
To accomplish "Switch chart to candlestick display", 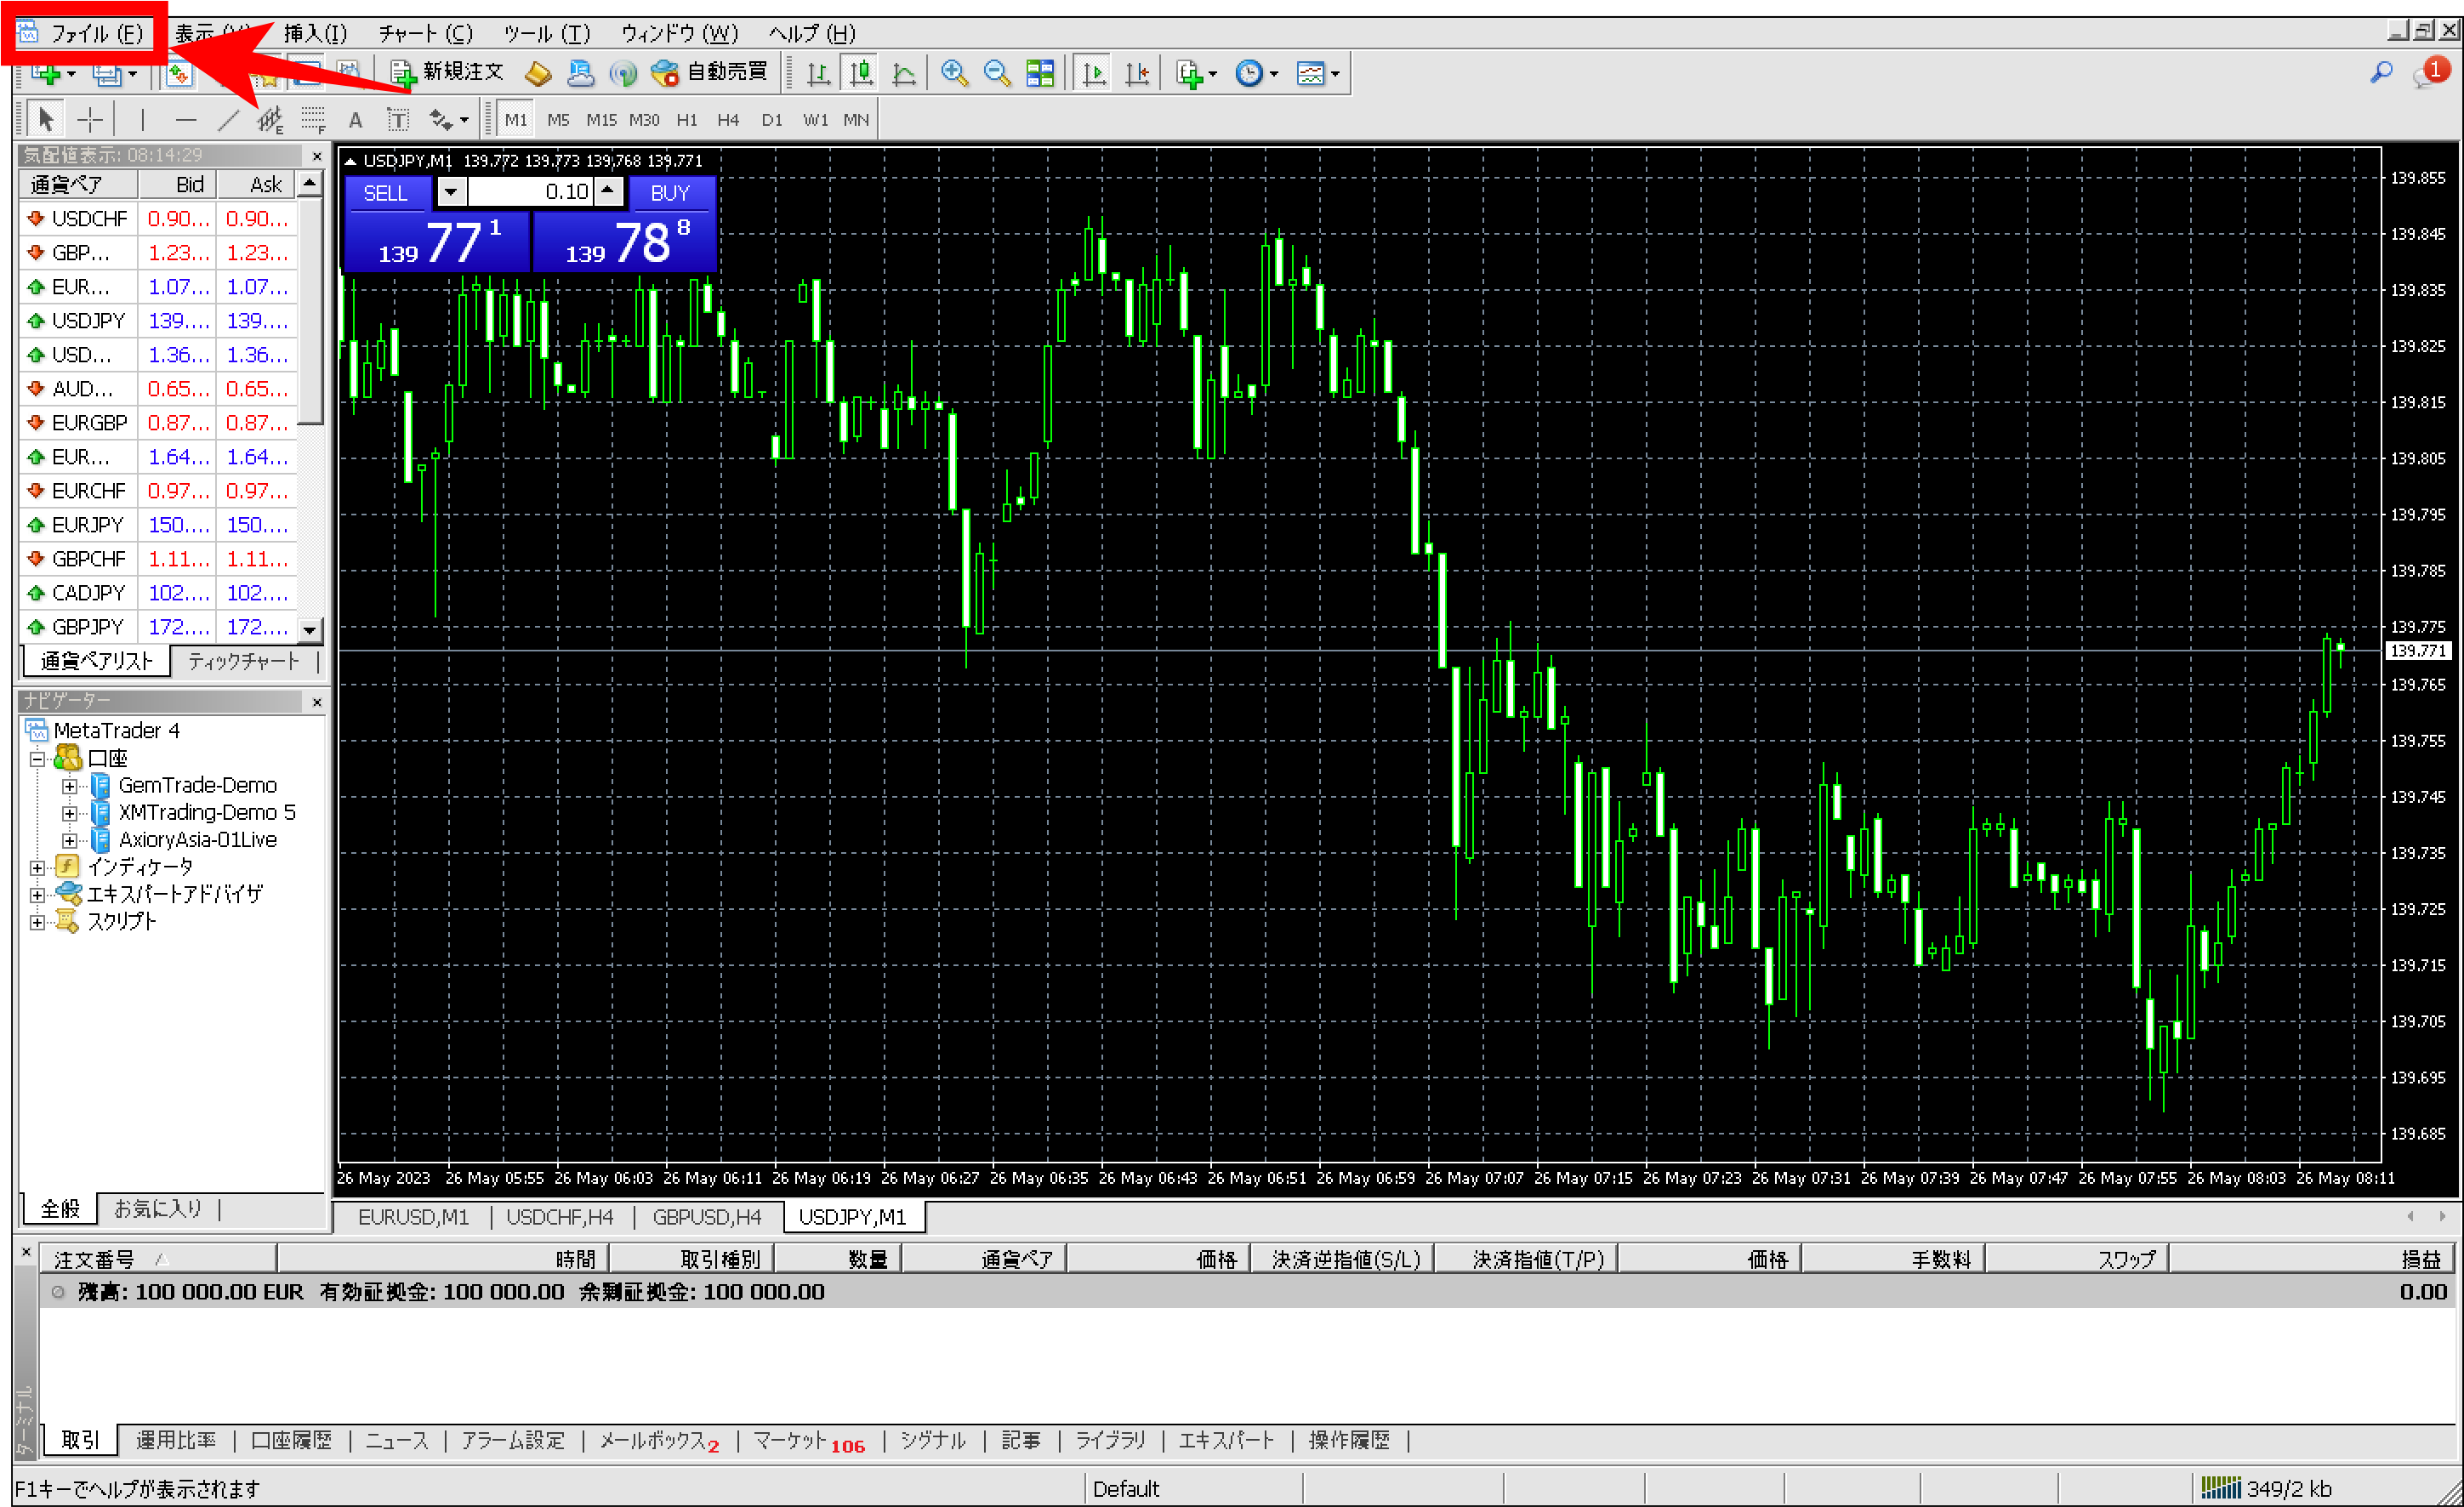I will (861, 72).
